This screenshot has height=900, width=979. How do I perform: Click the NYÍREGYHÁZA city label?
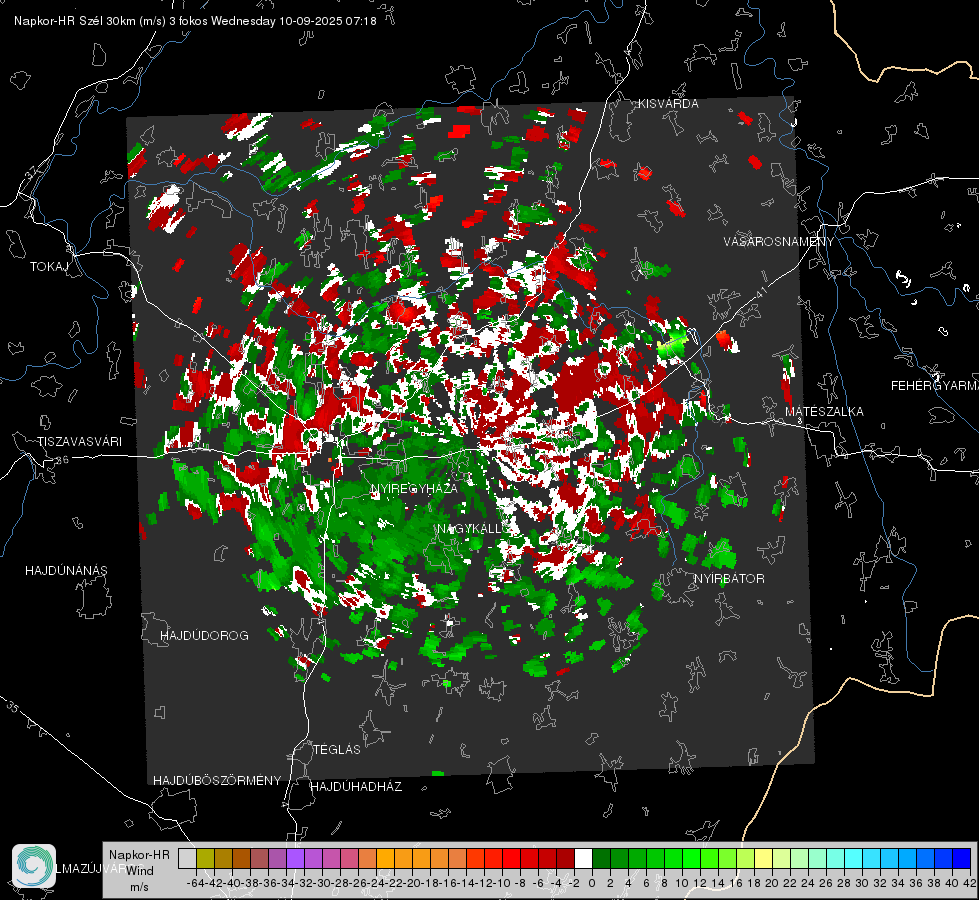coord(414,488)
